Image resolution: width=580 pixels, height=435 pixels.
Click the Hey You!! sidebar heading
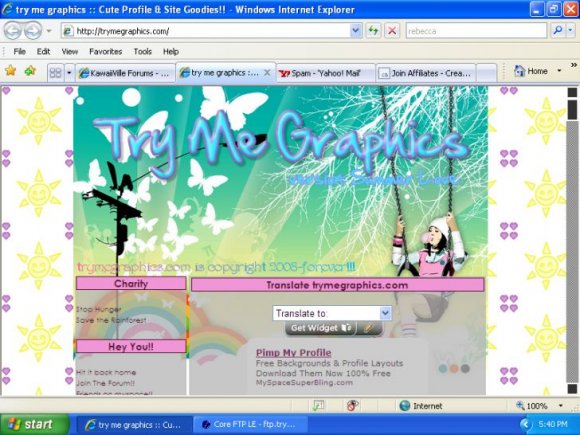click(131, 347)
